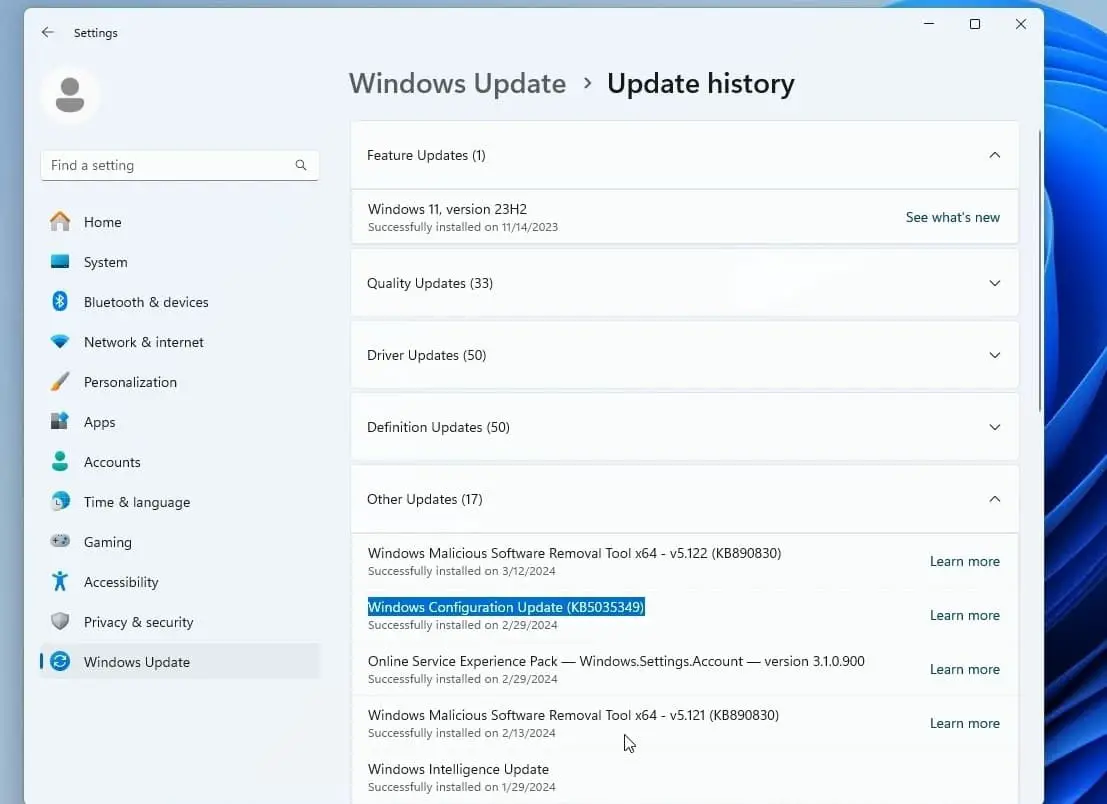Expand the Driver Updates section
Screen dimensions: 1107x804
coord(994,355)
